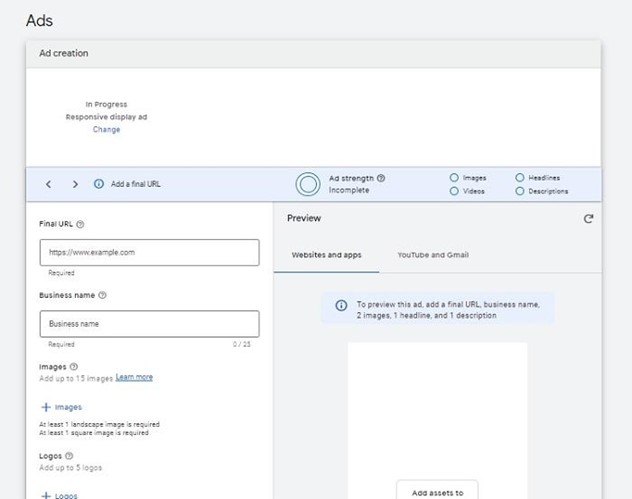The image size is (632, 499).
Task: Click the help icon beside Images label
Action: (74, 367)
